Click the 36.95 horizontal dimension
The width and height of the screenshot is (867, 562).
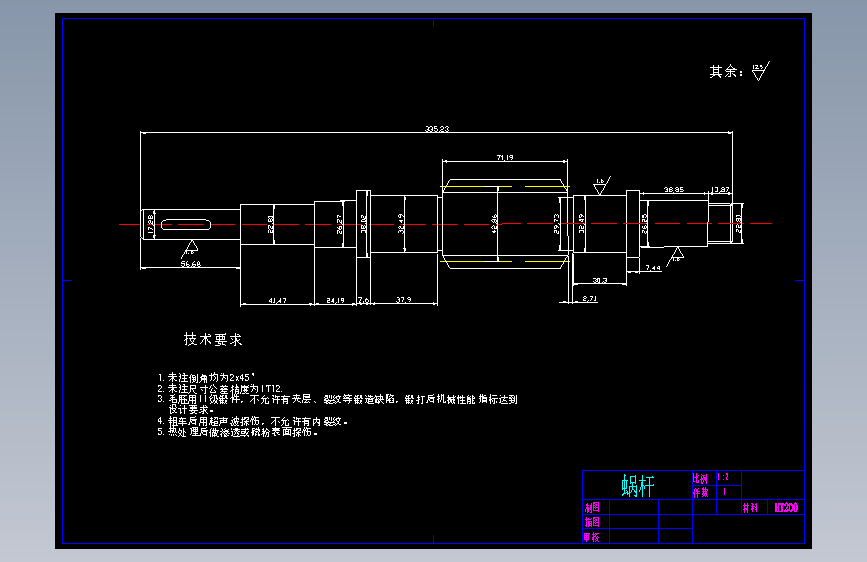(673, 189)
